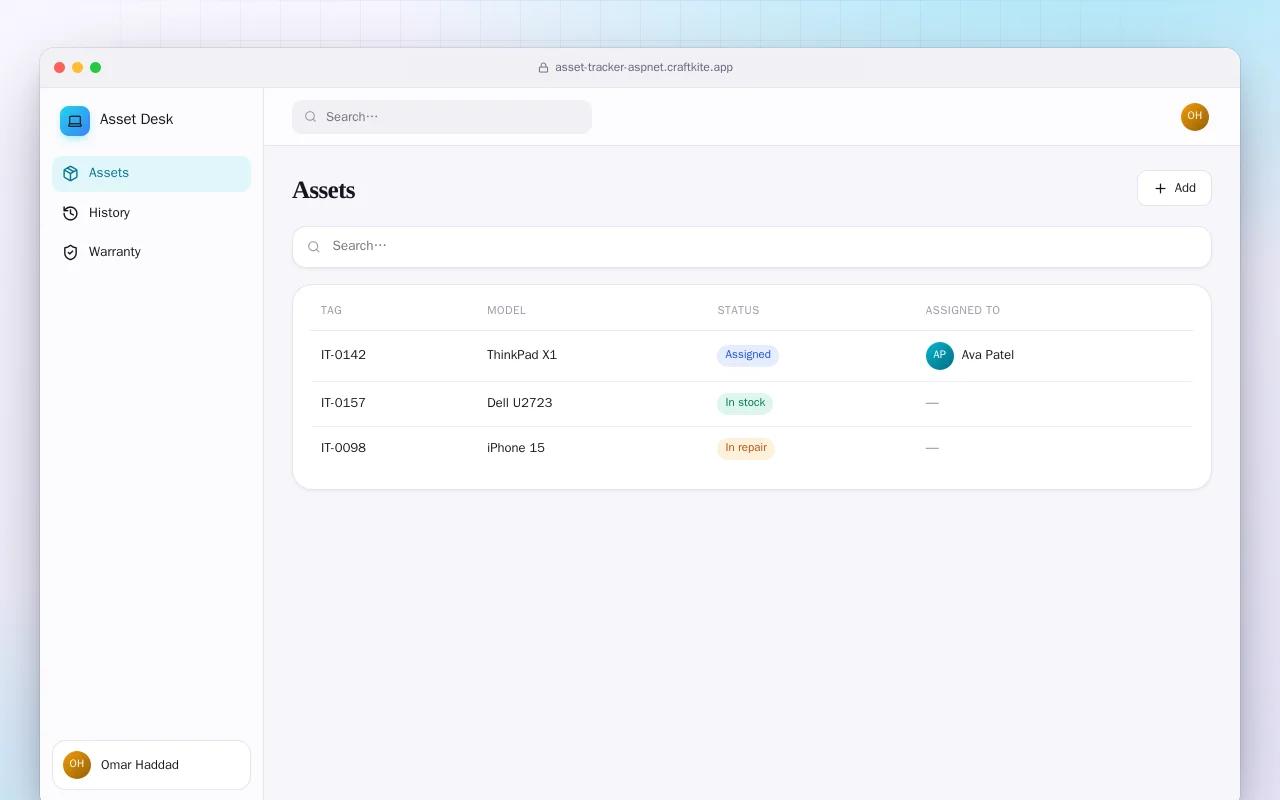The image size is (1280, 800).
Task: Click the History clock icon in sidebar
Action: (x=70, y=213)
